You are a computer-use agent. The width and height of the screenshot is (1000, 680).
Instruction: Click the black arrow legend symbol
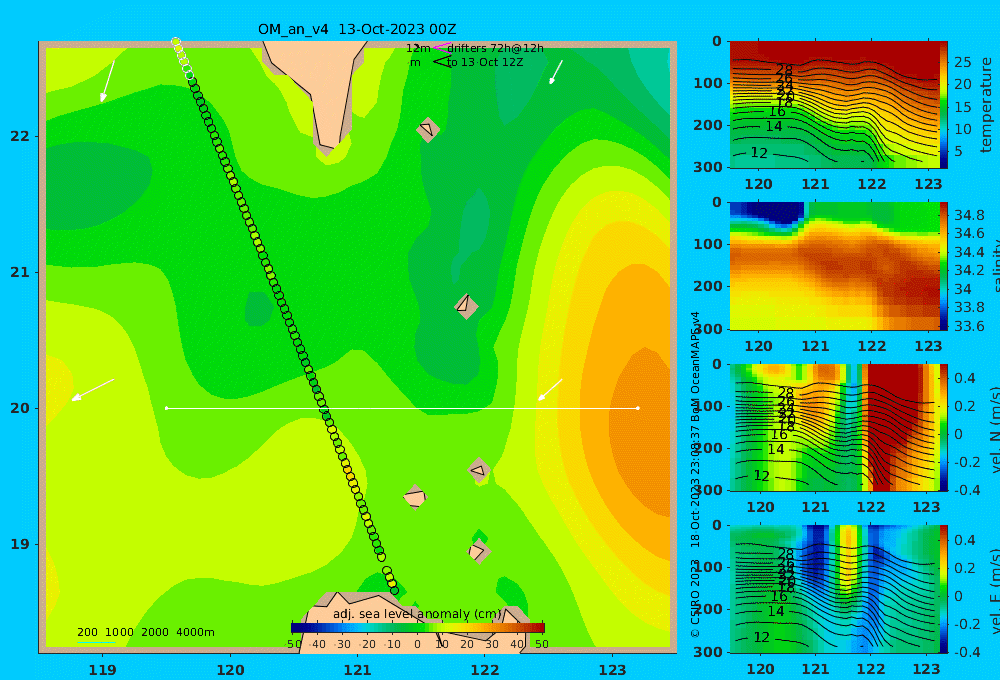tap(442, 61)
